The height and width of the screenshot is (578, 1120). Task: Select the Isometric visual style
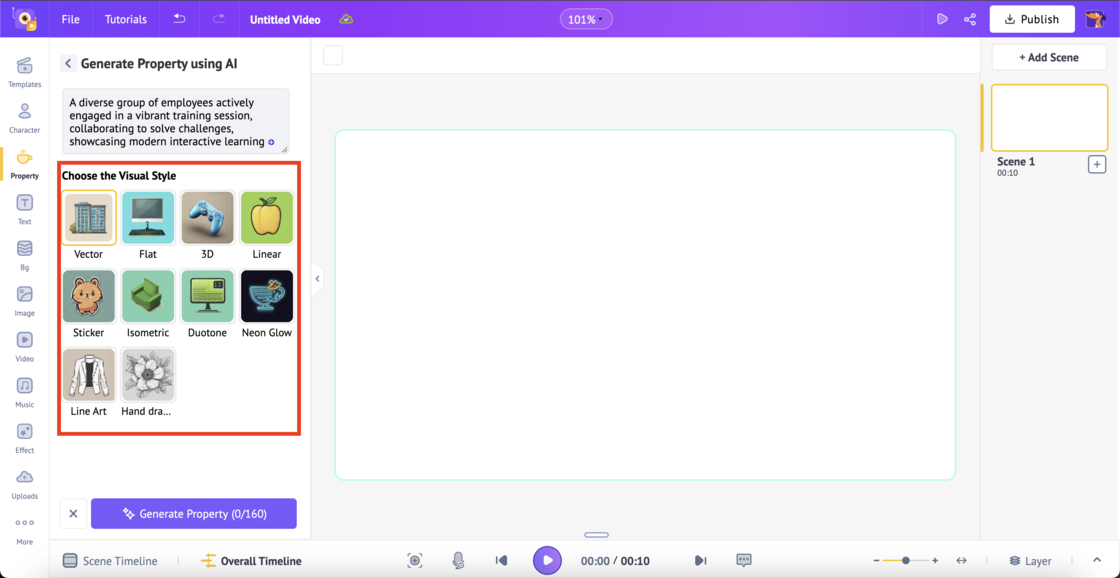click(x=147, y=297)
